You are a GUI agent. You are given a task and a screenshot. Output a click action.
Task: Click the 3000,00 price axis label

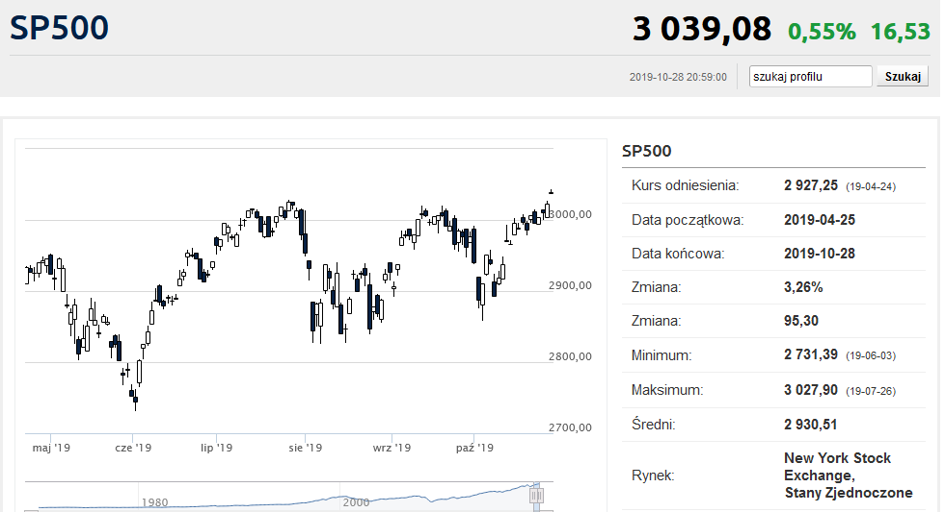(x=571, y=214)
